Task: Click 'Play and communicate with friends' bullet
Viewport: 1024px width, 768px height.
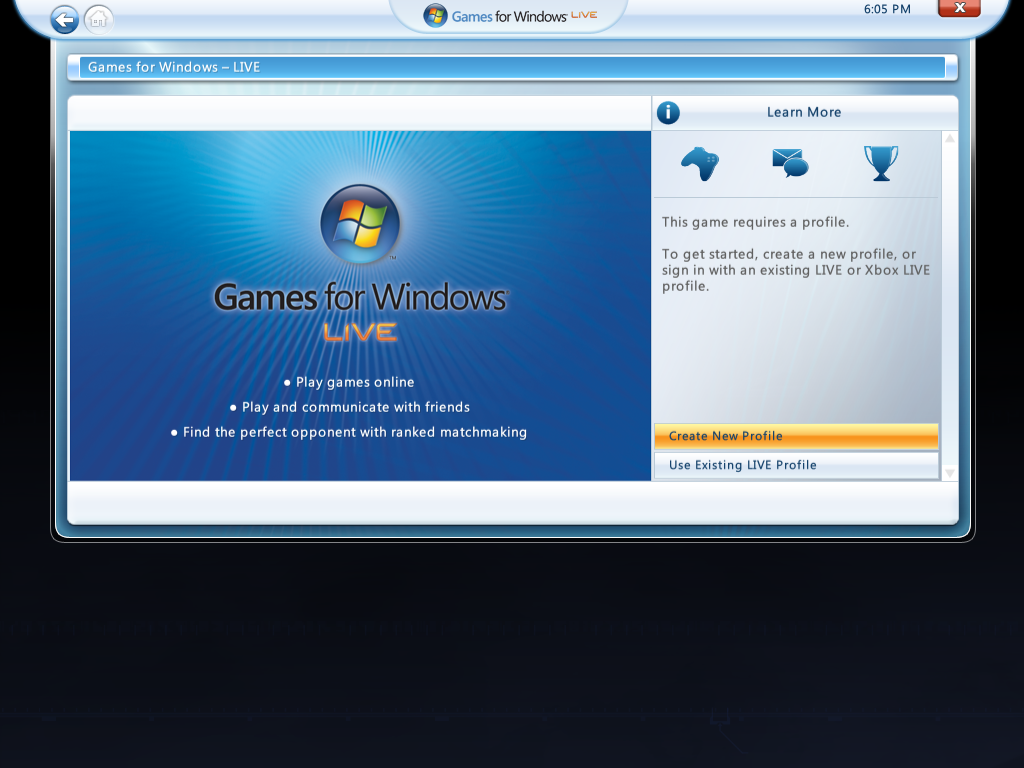Action: [350, 407]
